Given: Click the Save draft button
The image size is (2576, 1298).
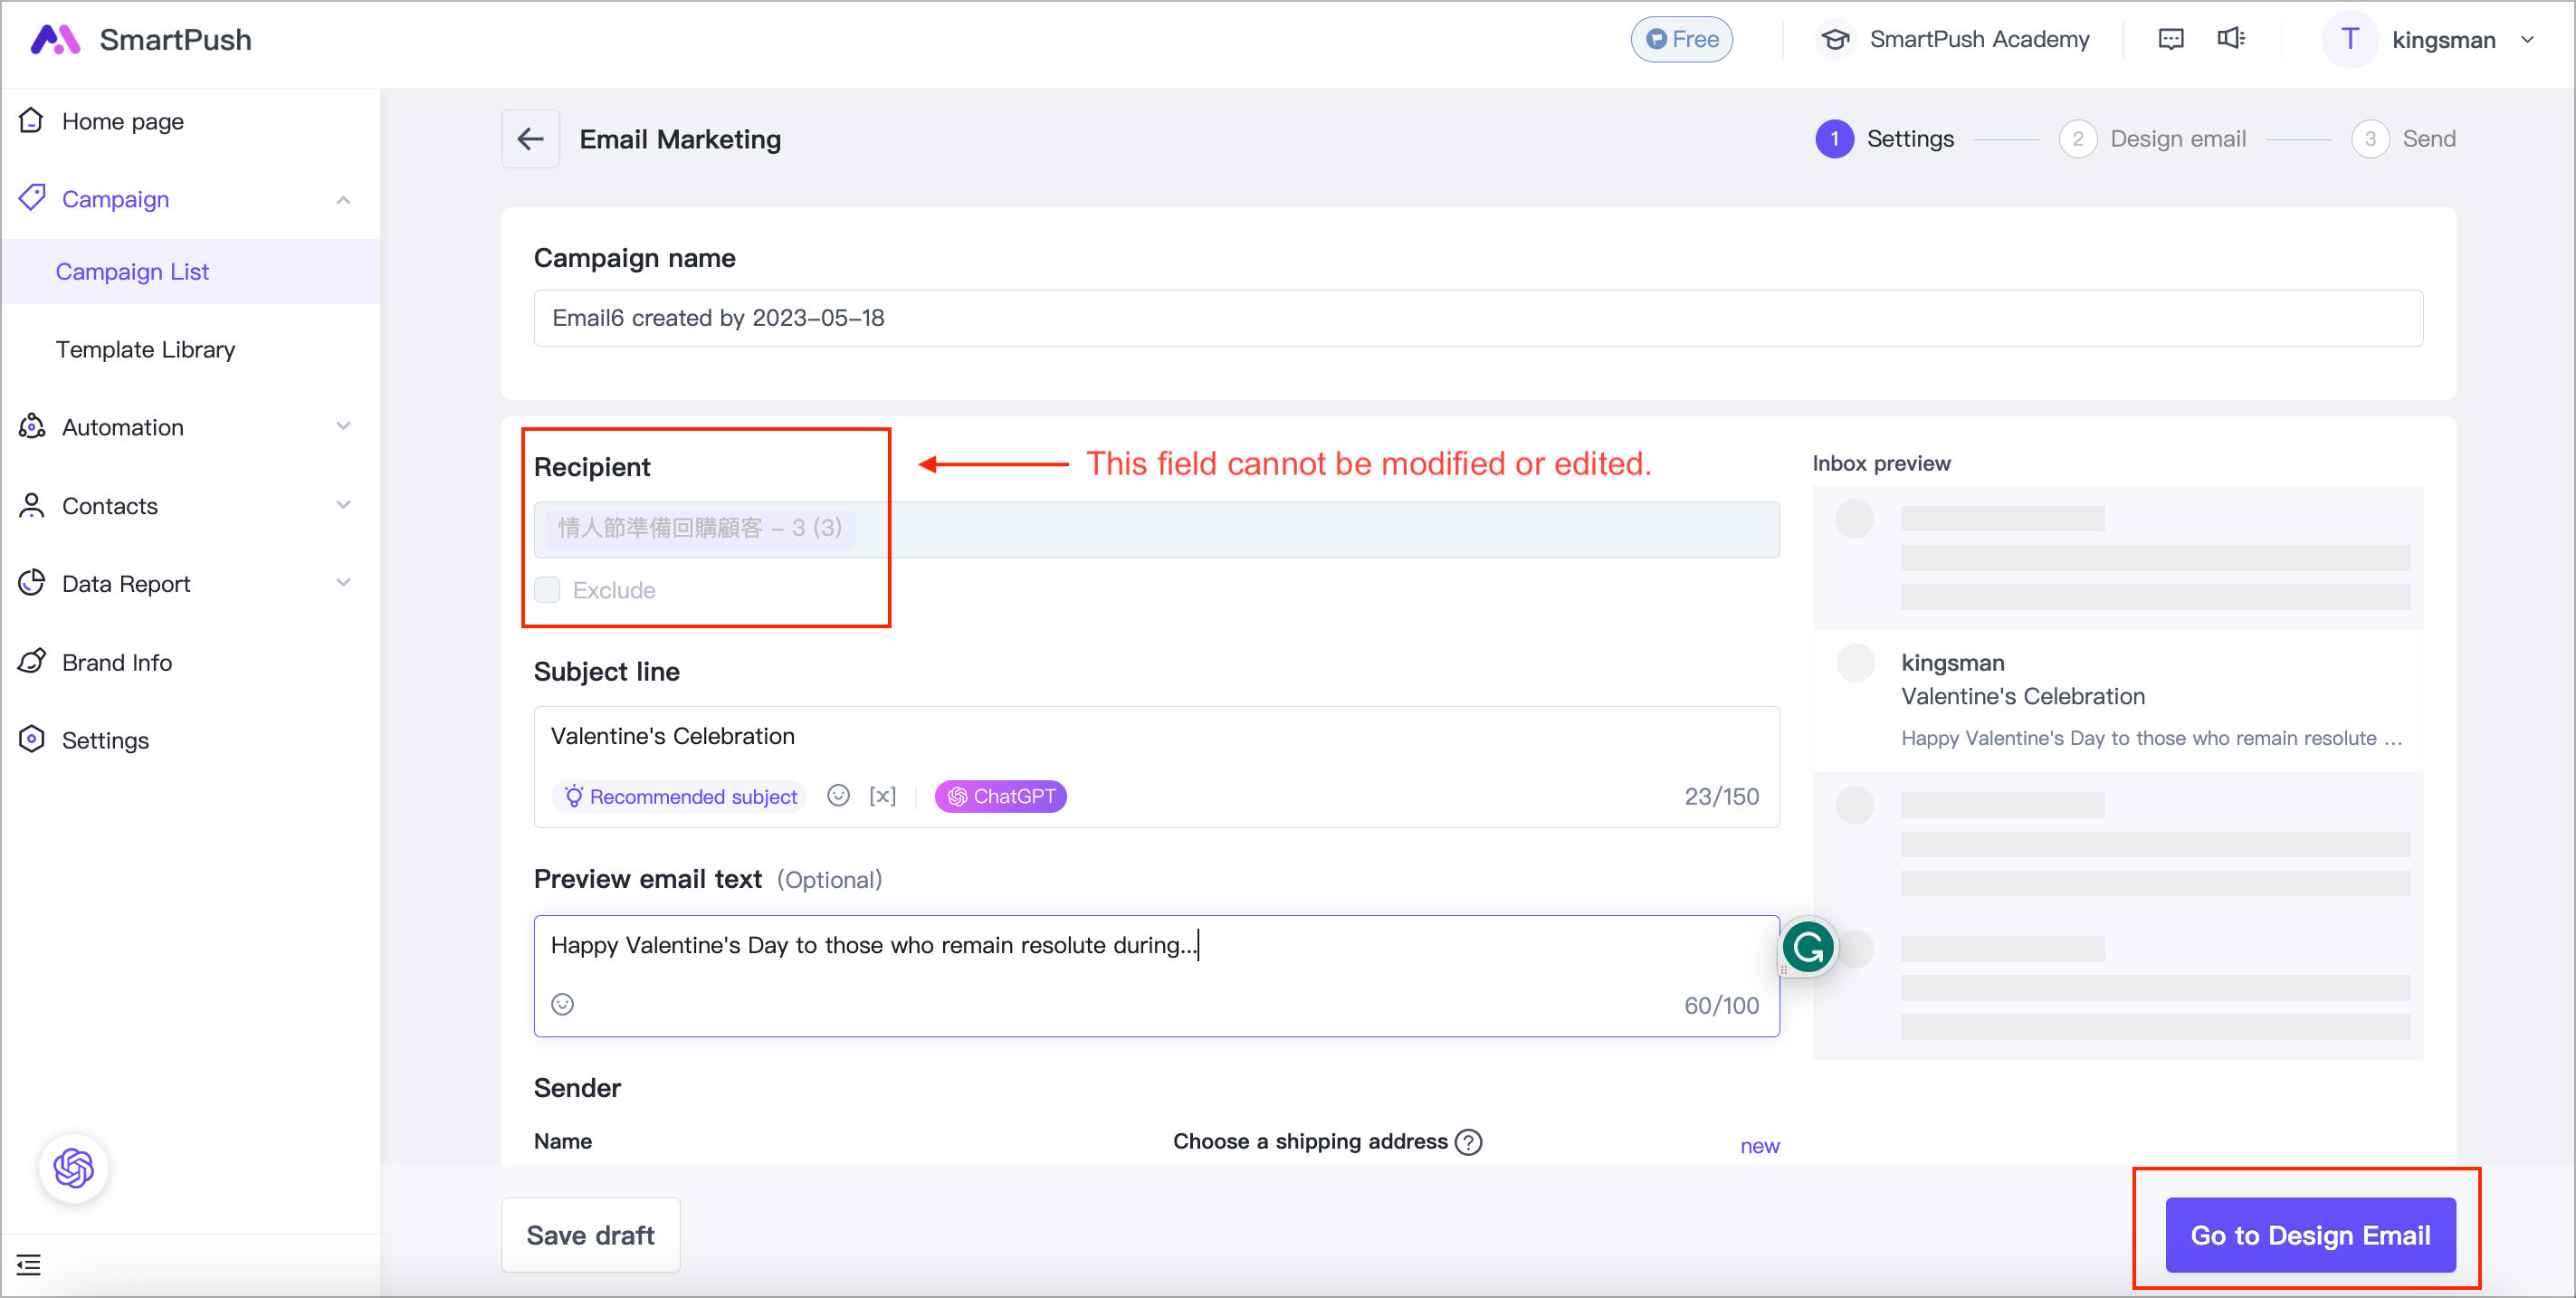Looking at the screenshot, I should (590, 1235).
